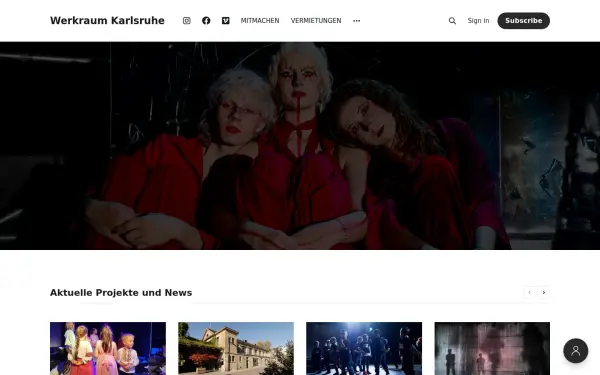600x375 pixels.
Task: Open the children on stage thumbnail
Action: click(108, 349)
